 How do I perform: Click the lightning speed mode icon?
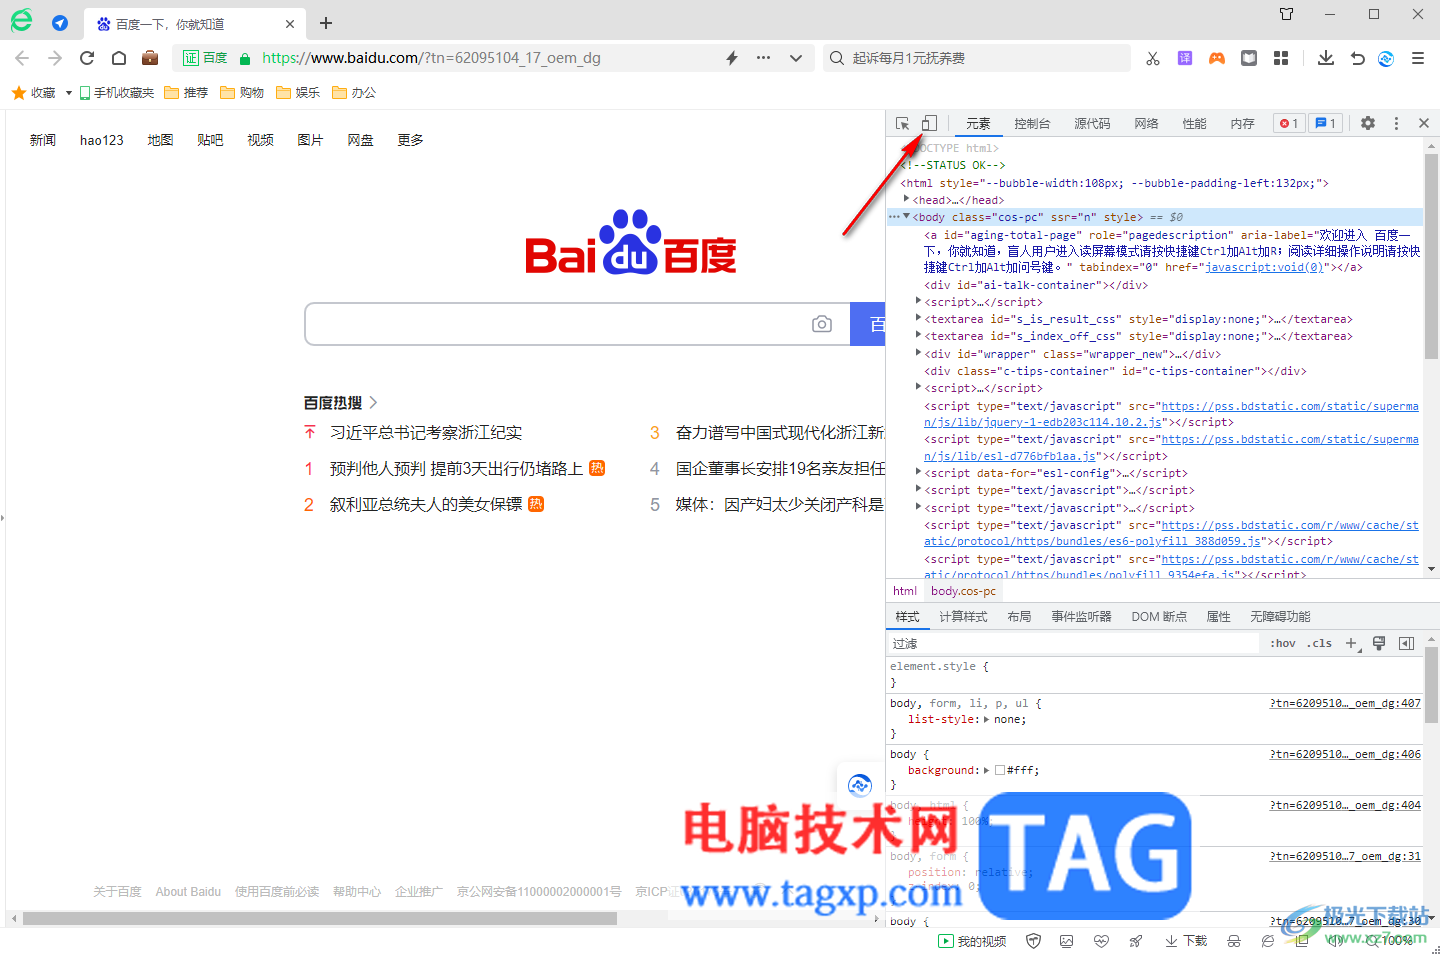(x=732, y=58)
